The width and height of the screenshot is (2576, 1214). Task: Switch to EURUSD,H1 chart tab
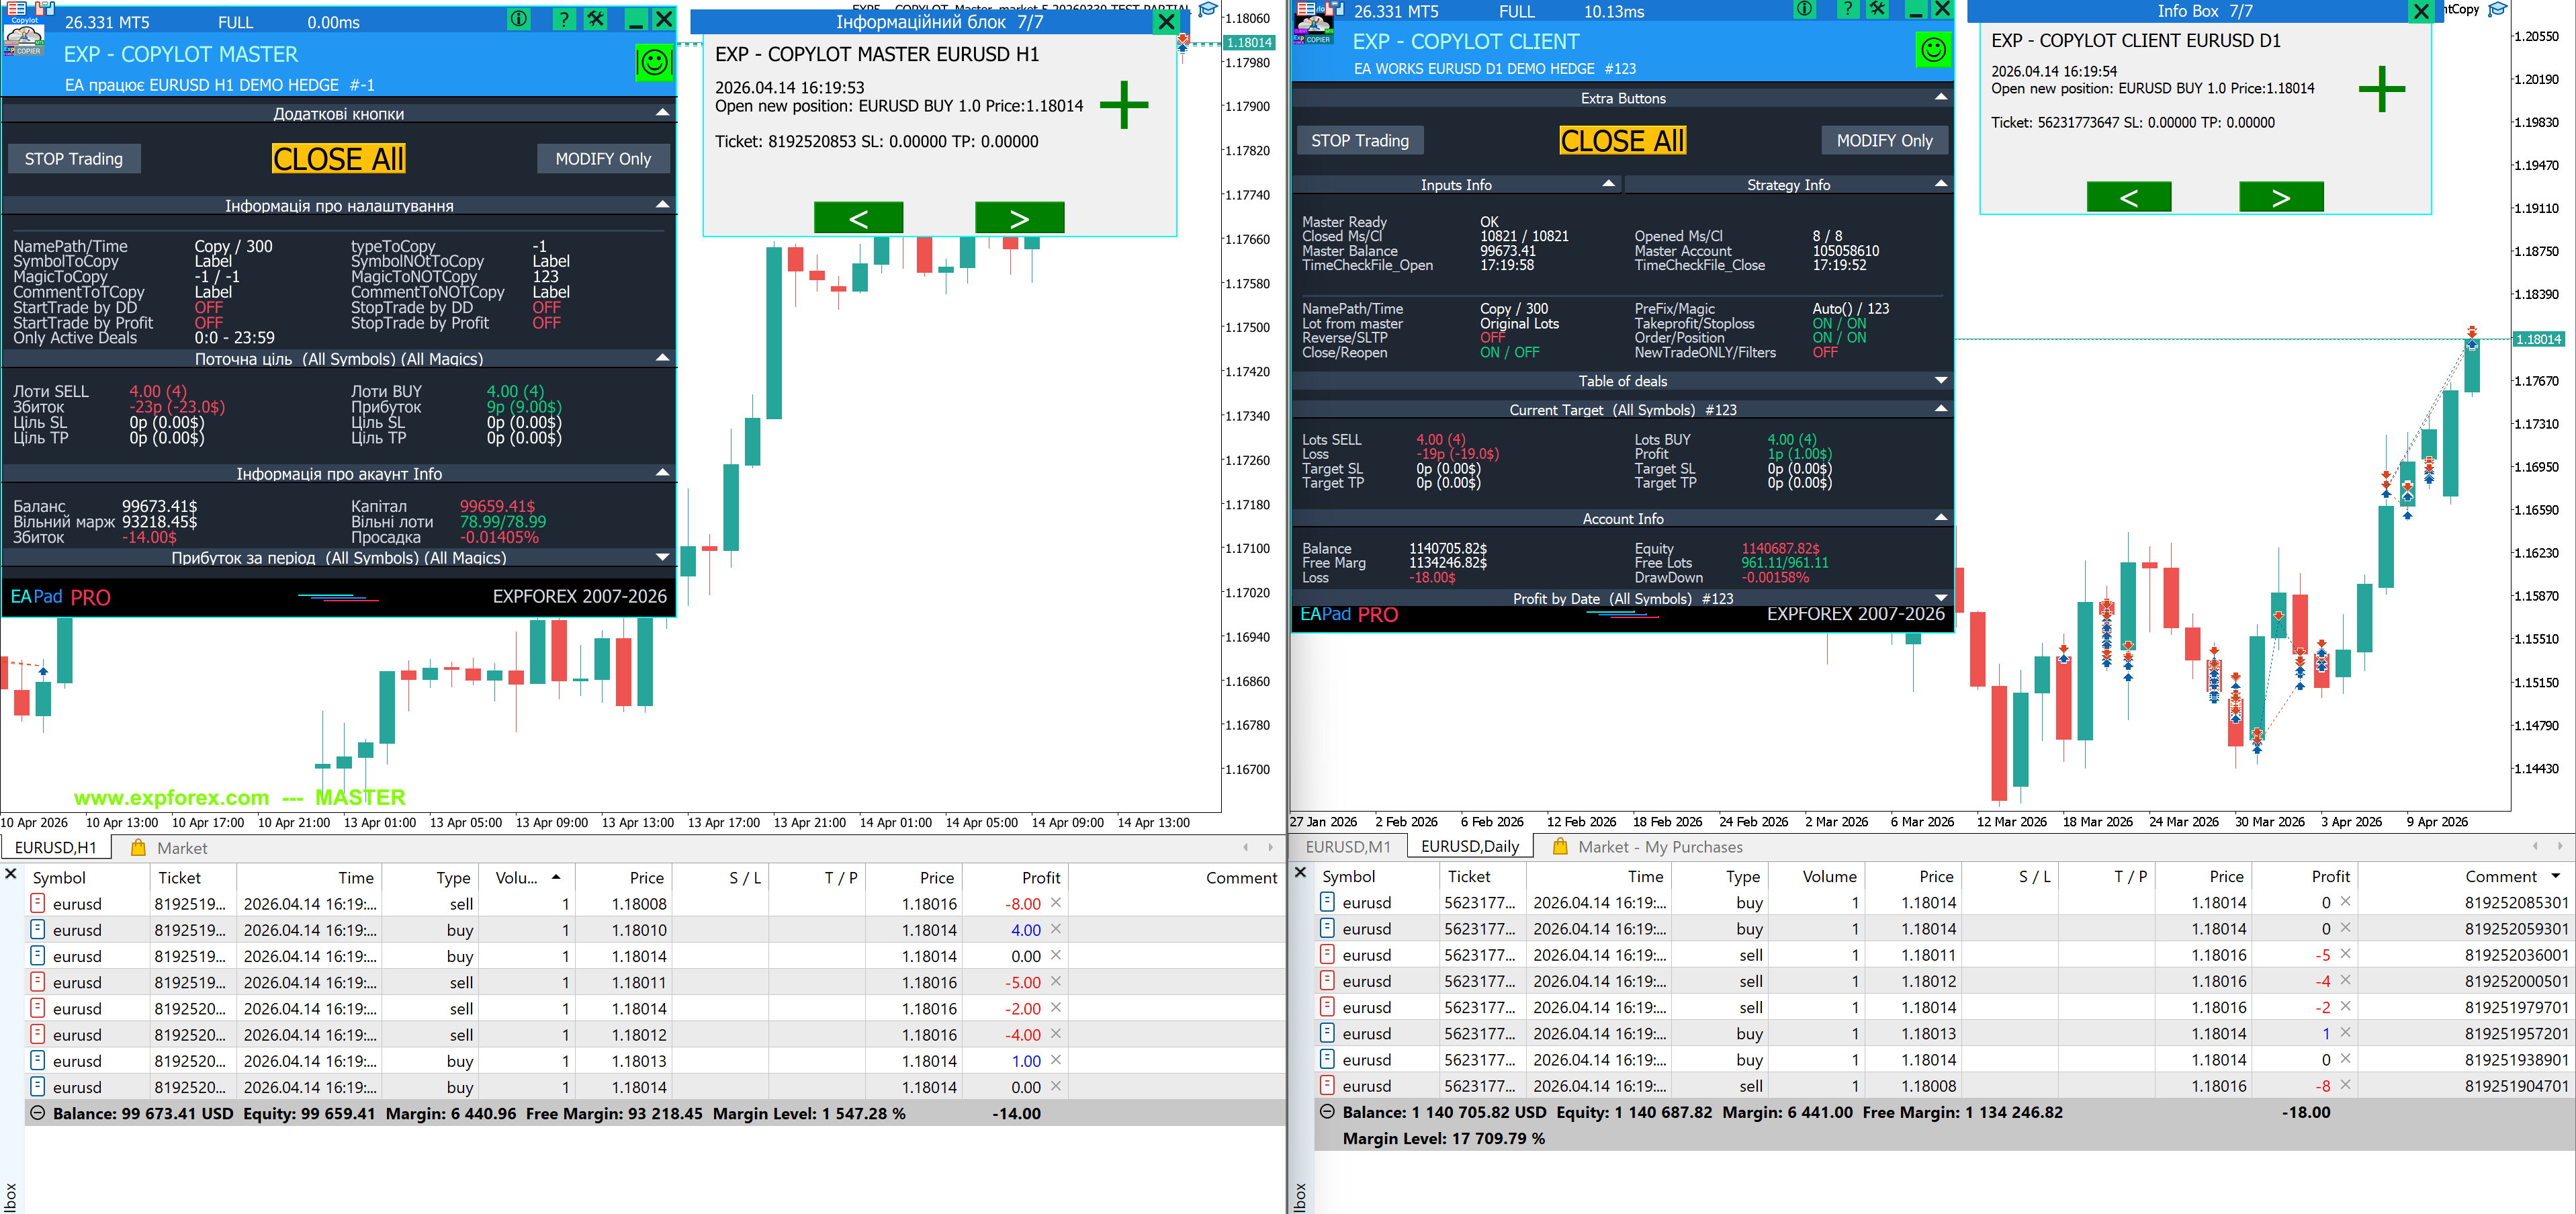(x=56, y=848)
